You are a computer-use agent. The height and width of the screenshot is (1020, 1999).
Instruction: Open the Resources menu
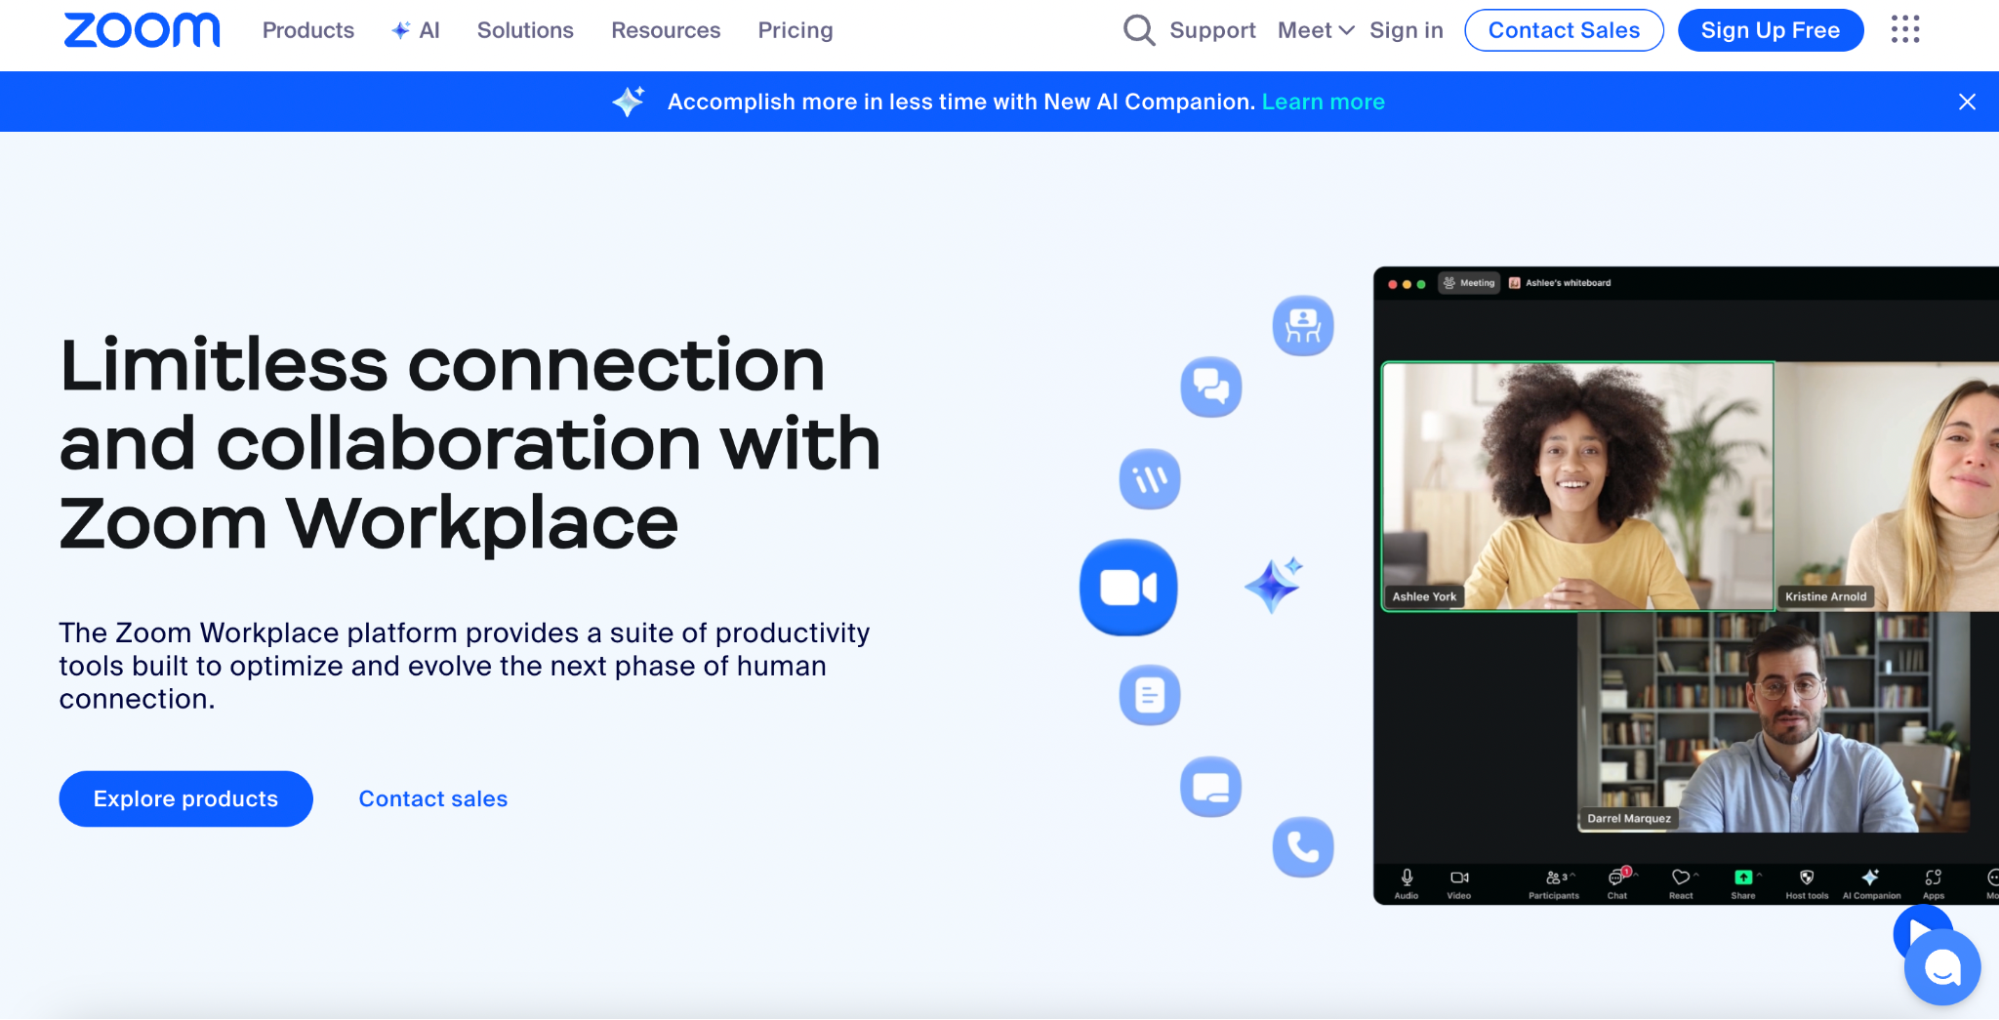(x=666, y=30)
